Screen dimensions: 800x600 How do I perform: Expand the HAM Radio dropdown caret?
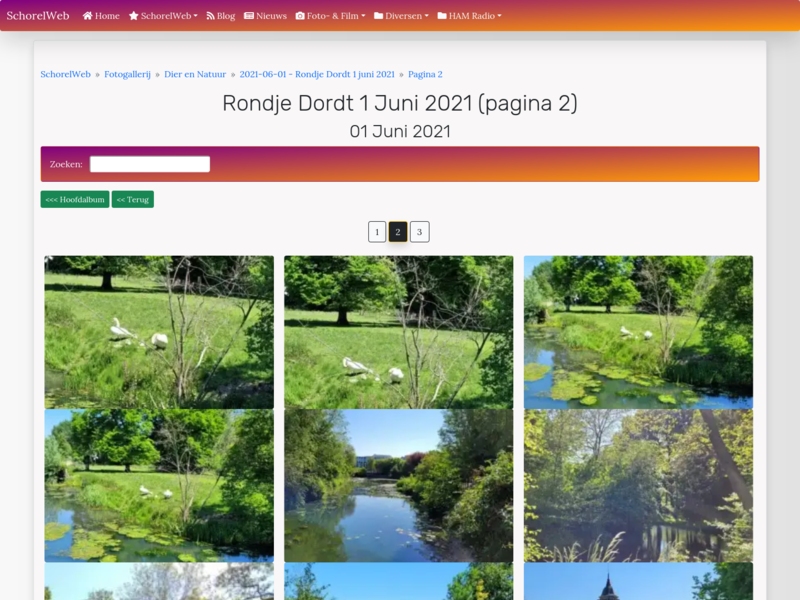pos(499,16)
